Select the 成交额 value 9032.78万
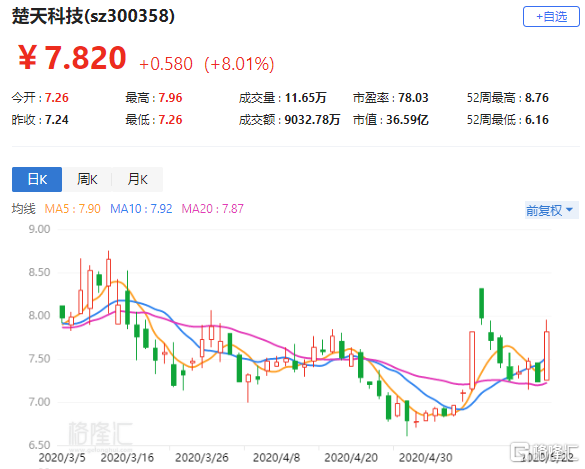Viewport: 585px width, 469px height. click(x=312, y=120)
